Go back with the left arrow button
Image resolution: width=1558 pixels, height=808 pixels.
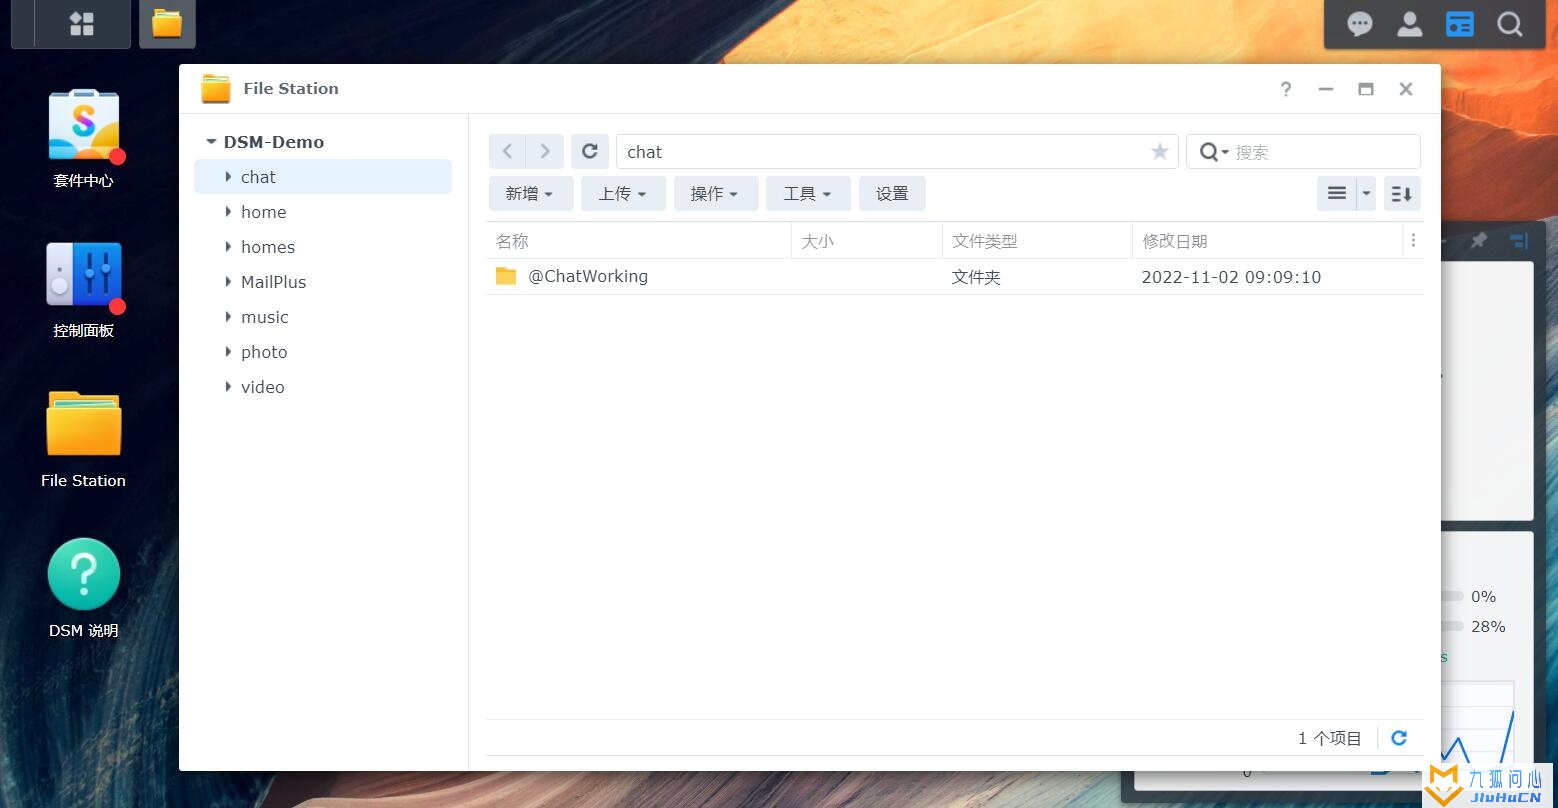coord(507,152)
